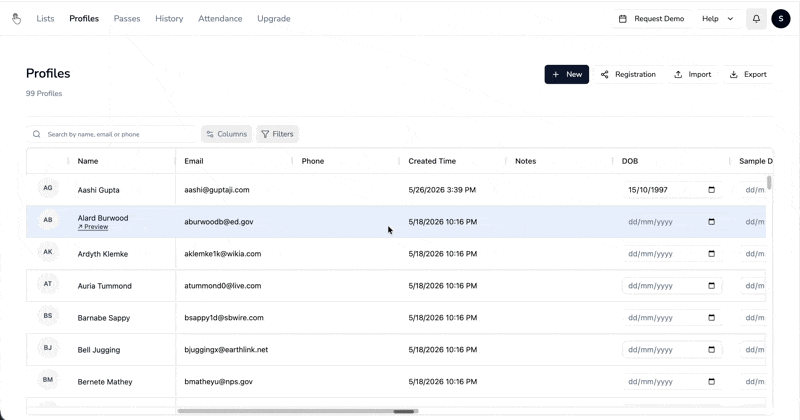Click the horizontal table scrollbar

[x=297, y=411]
